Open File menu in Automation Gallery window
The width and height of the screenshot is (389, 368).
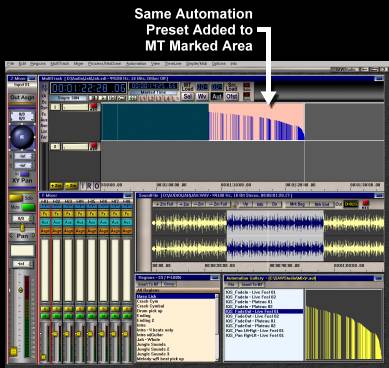(231, 284)
